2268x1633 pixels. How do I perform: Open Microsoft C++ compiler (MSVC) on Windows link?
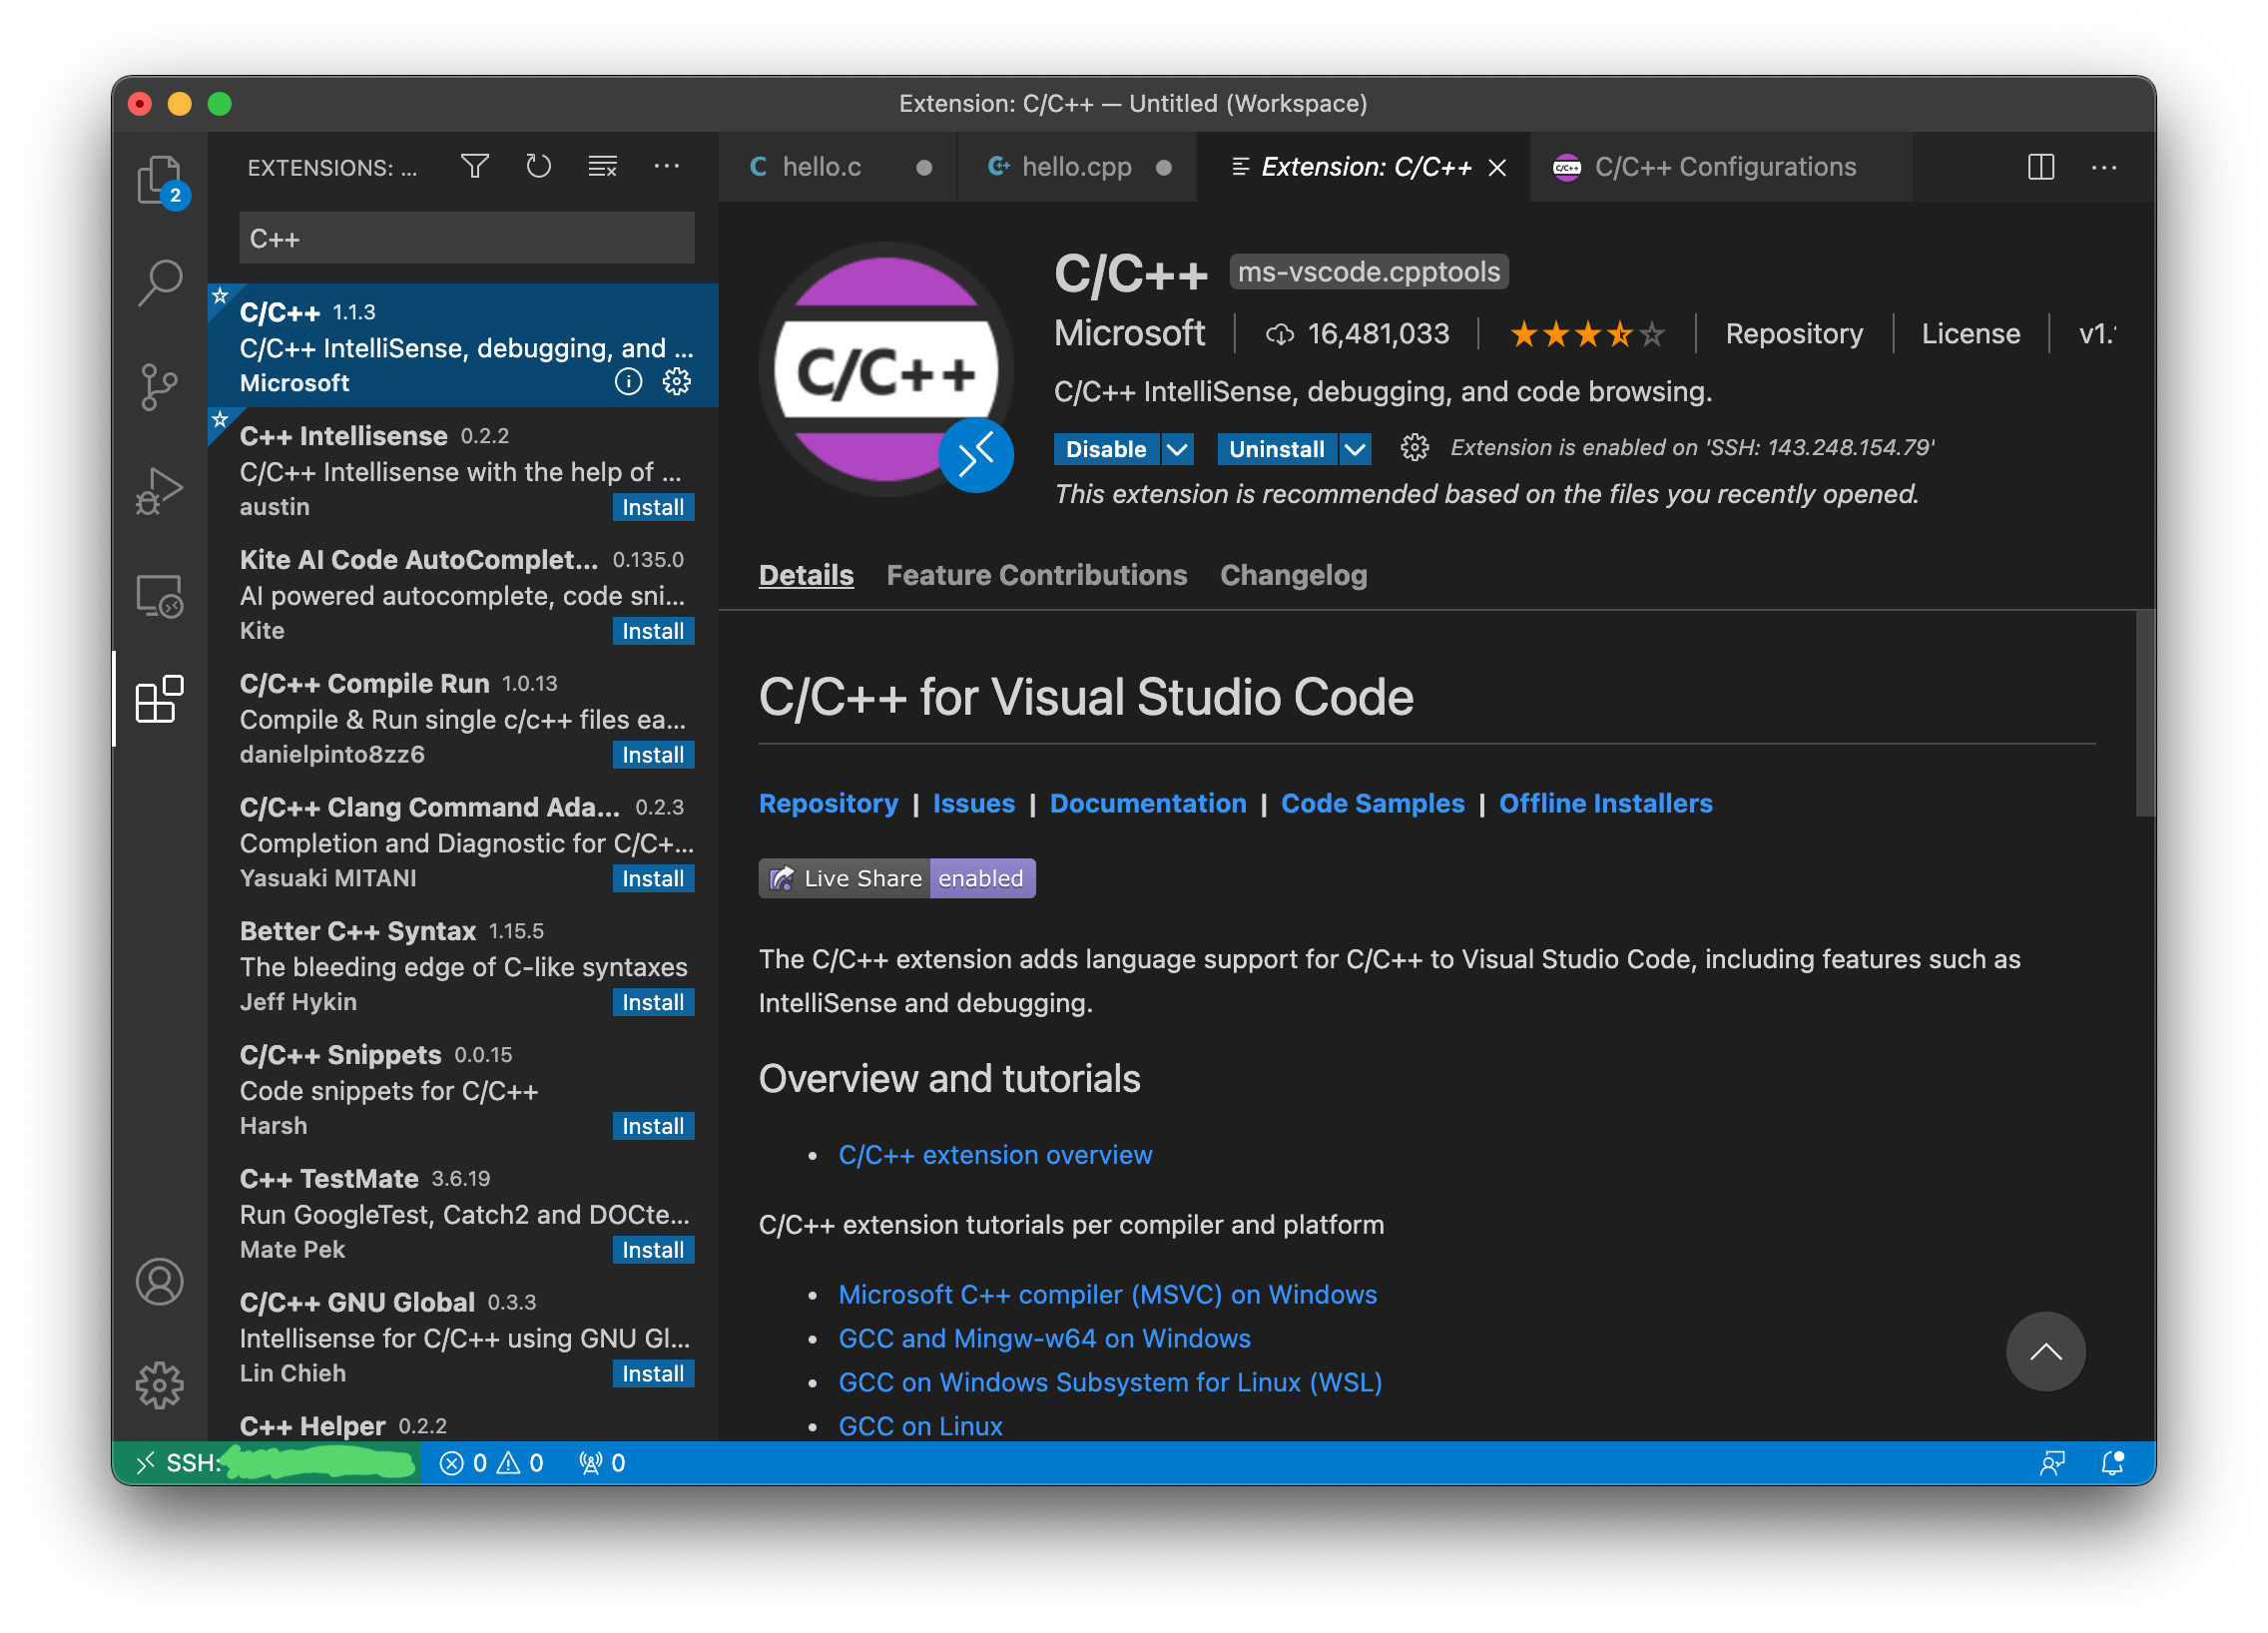[x=1107, y=1296]
